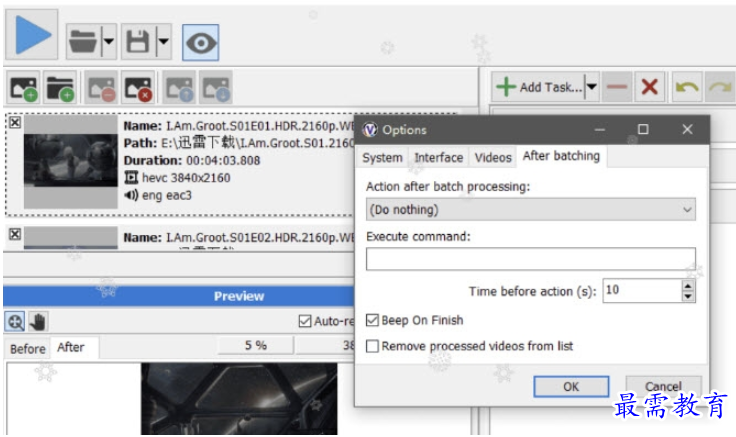Click the Duration 00:04:03.808 text
This screenshot has height=437, width=736.
(192, 161)
